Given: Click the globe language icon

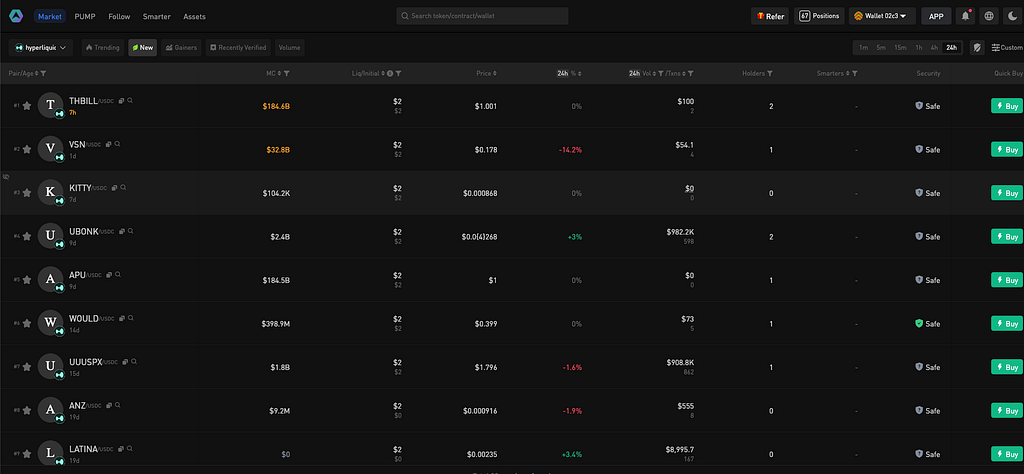Looking at the screenshot, I should tap(989, 16).
